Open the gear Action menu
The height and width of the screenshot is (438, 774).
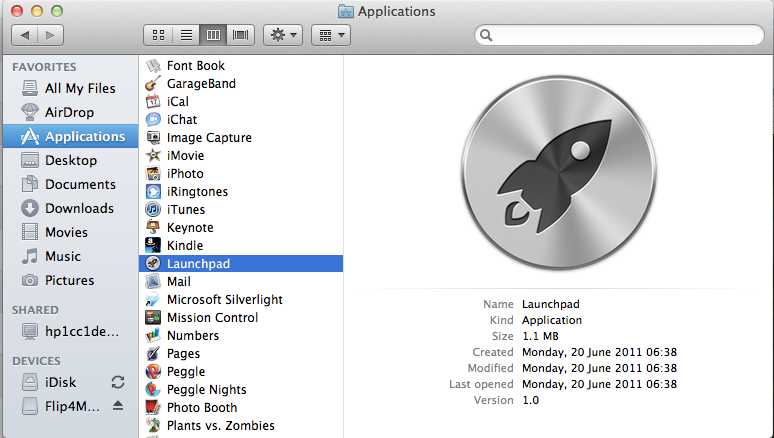283,35
